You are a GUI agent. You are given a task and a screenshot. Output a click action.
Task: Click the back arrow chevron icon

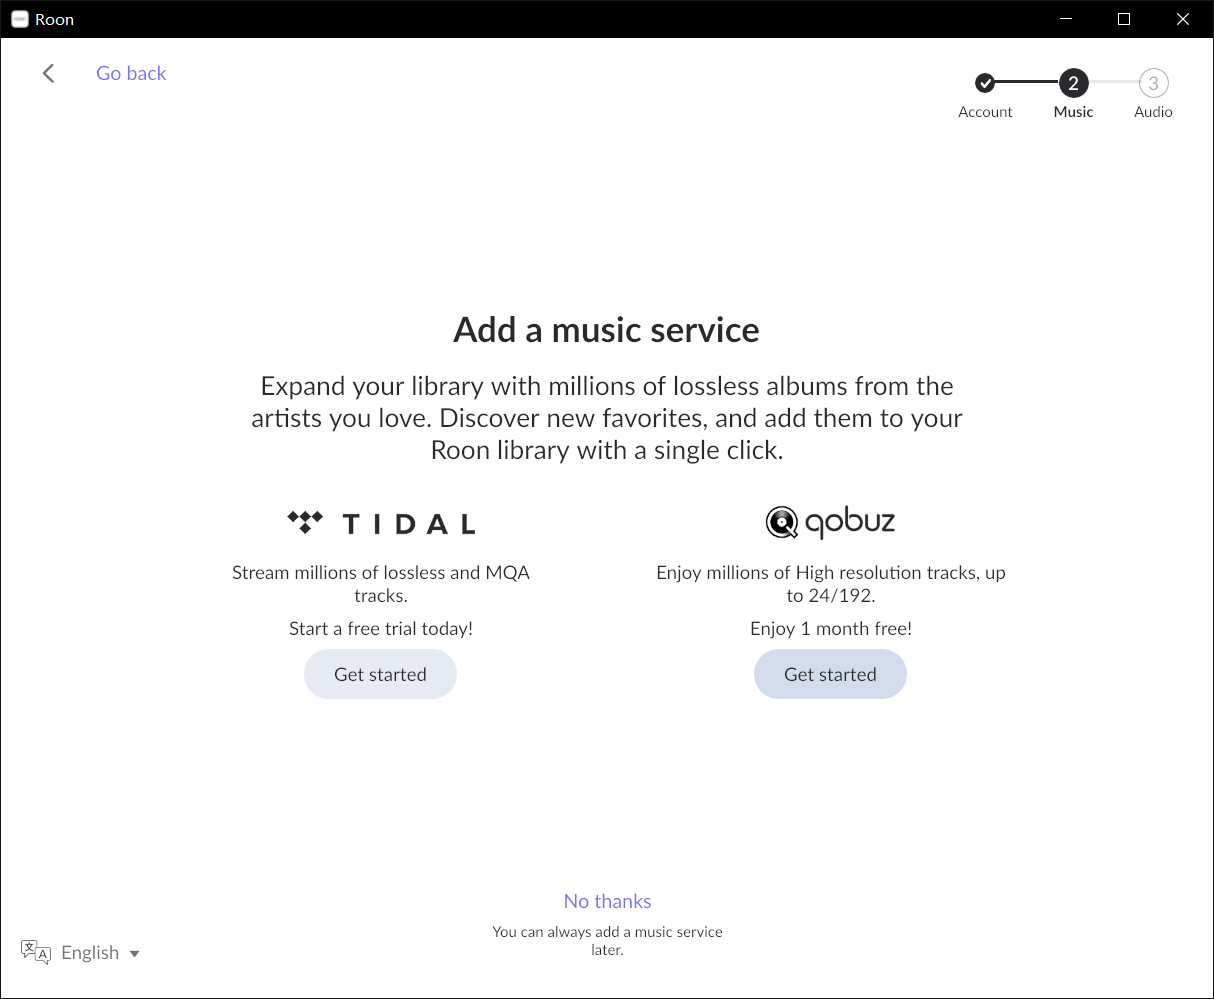(48, 73)
